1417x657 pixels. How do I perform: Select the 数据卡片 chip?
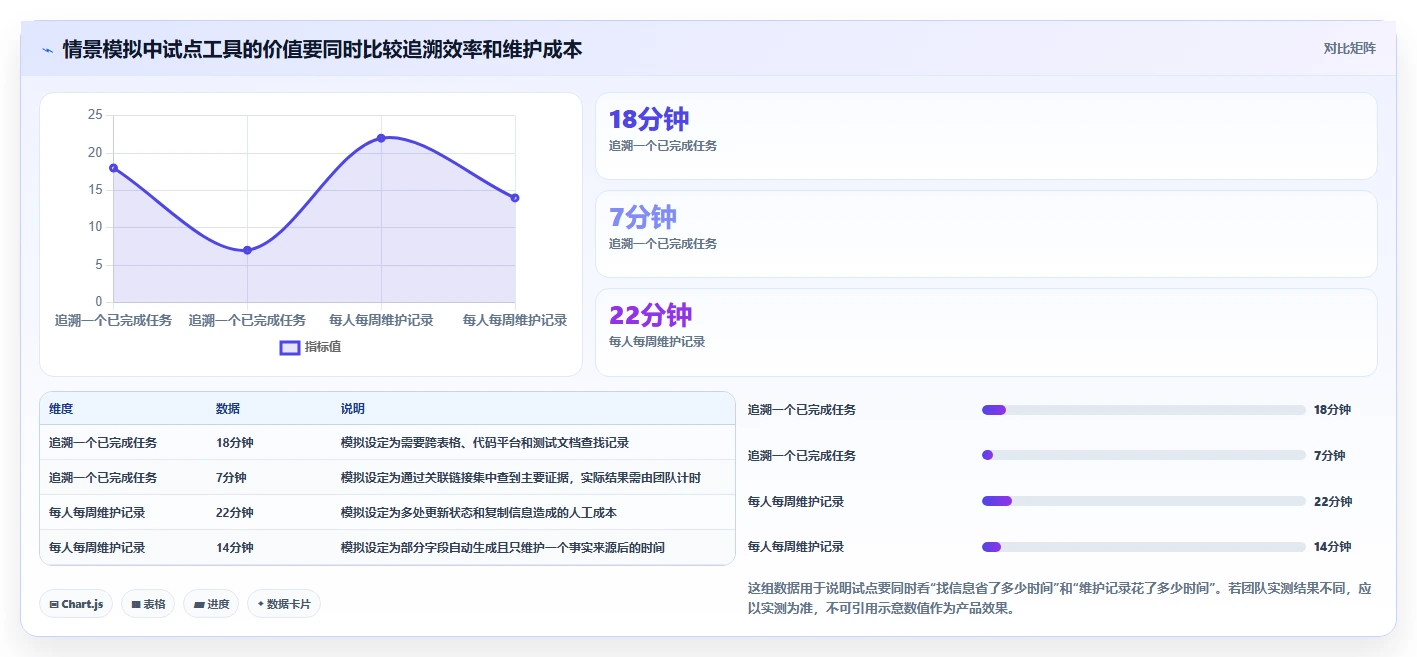coord(284,604)
